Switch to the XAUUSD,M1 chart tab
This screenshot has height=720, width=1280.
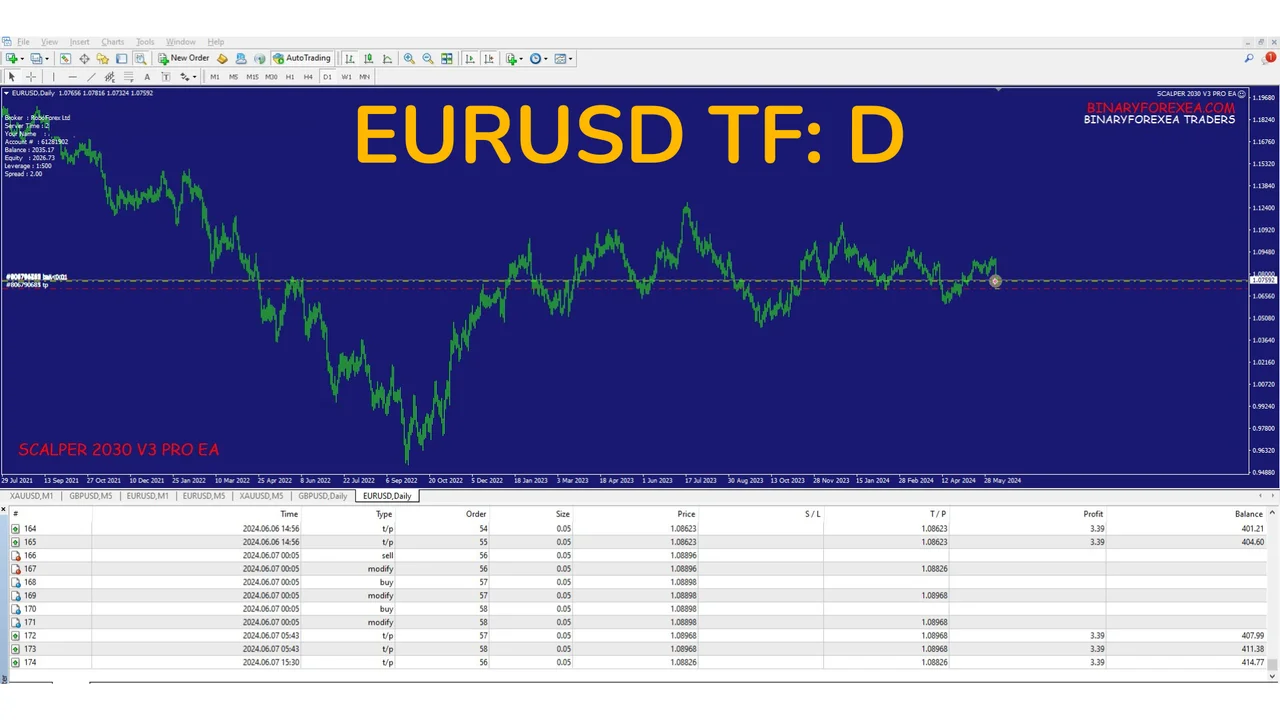point(31,496)
